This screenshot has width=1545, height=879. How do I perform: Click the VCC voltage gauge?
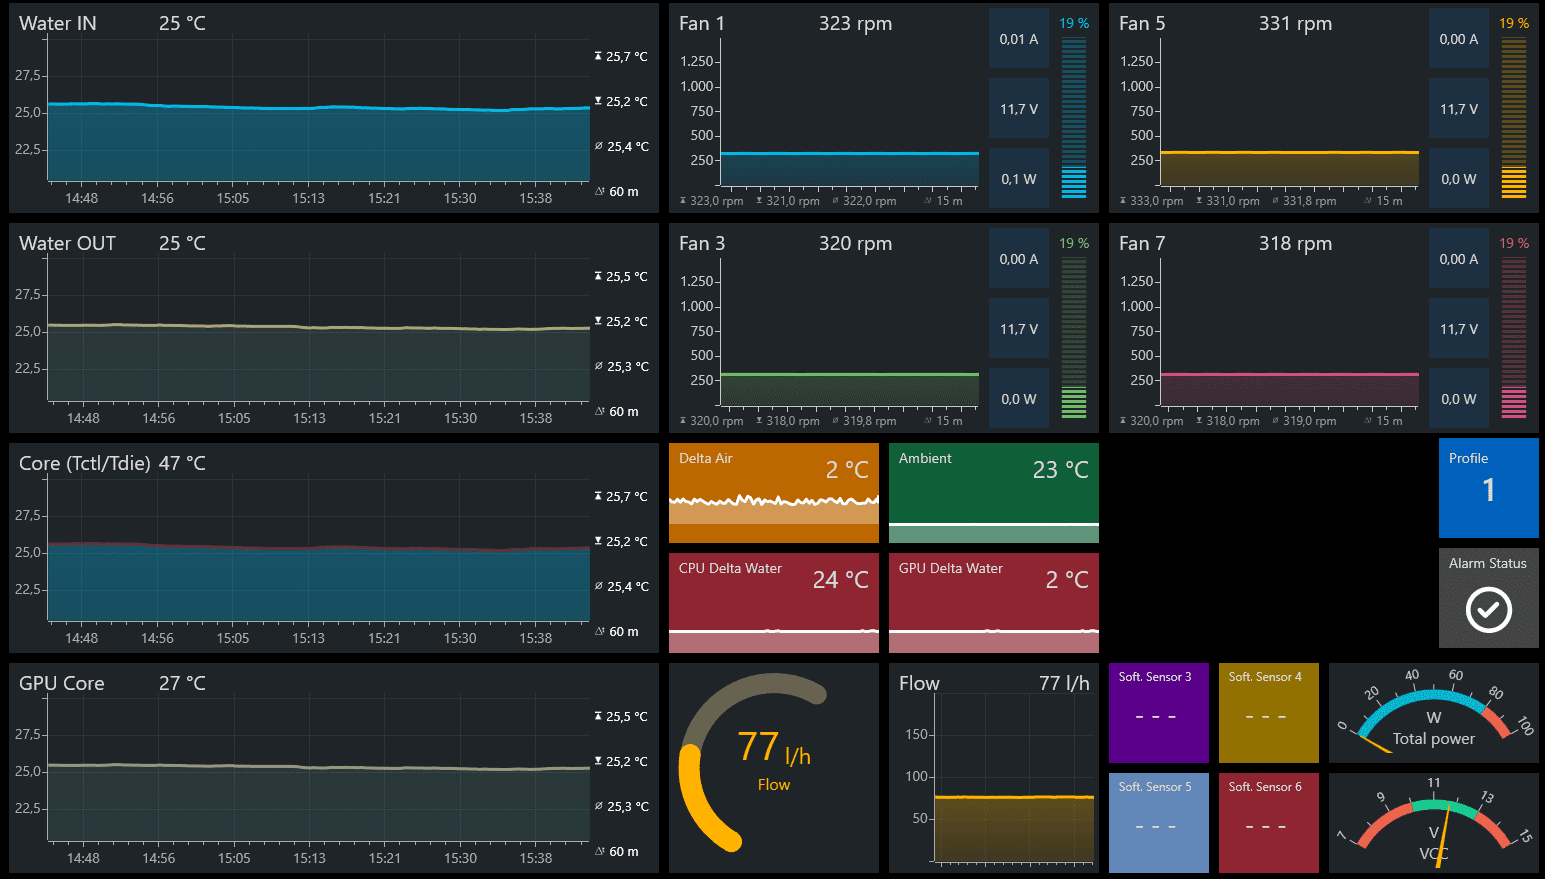(x=1434, y=823)
